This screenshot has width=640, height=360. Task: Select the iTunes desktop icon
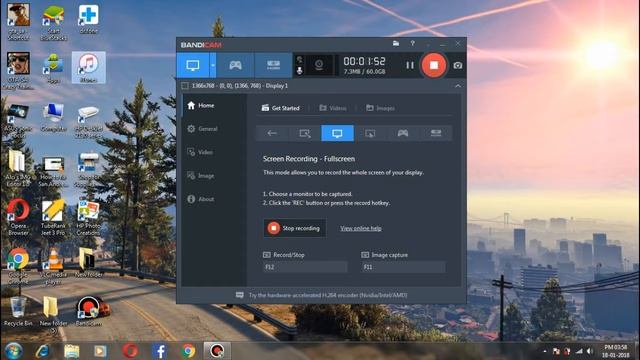[89, 68]
